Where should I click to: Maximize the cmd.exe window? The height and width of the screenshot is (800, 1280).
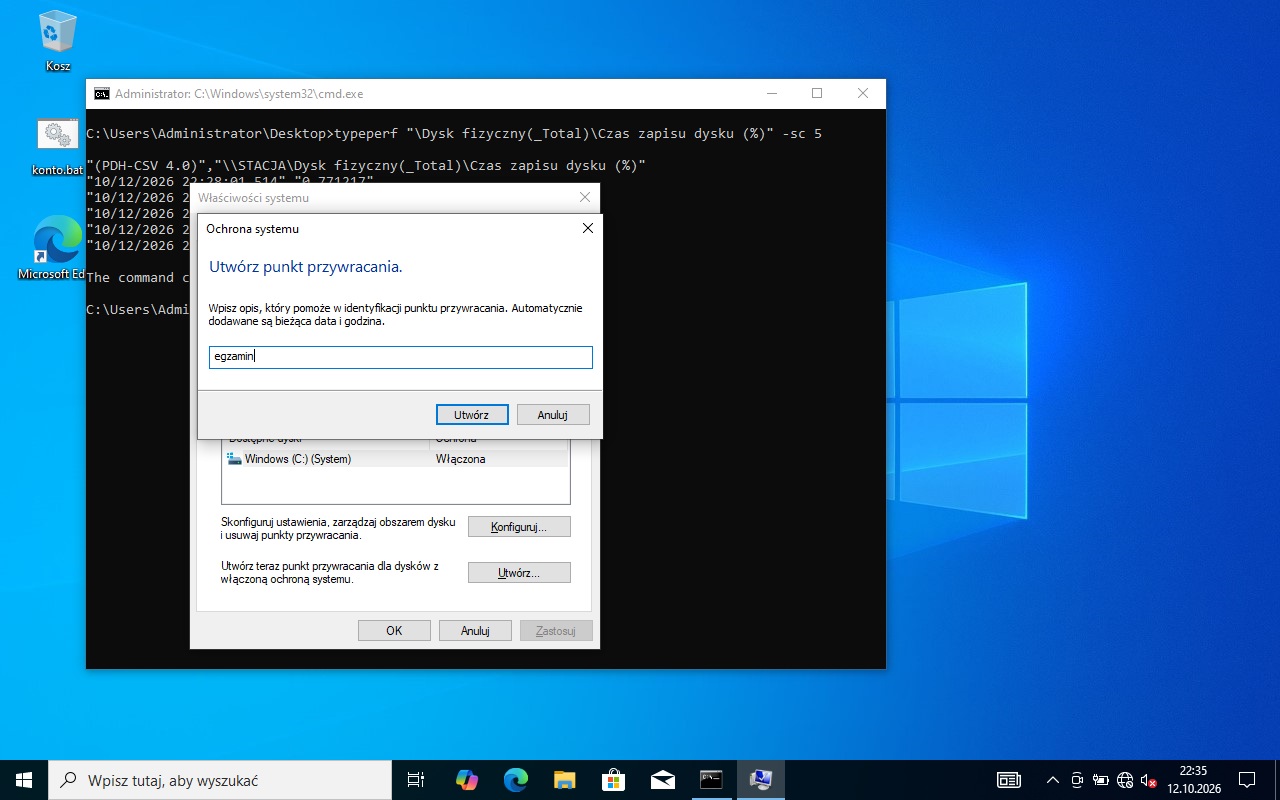click(x=817, y=94)
